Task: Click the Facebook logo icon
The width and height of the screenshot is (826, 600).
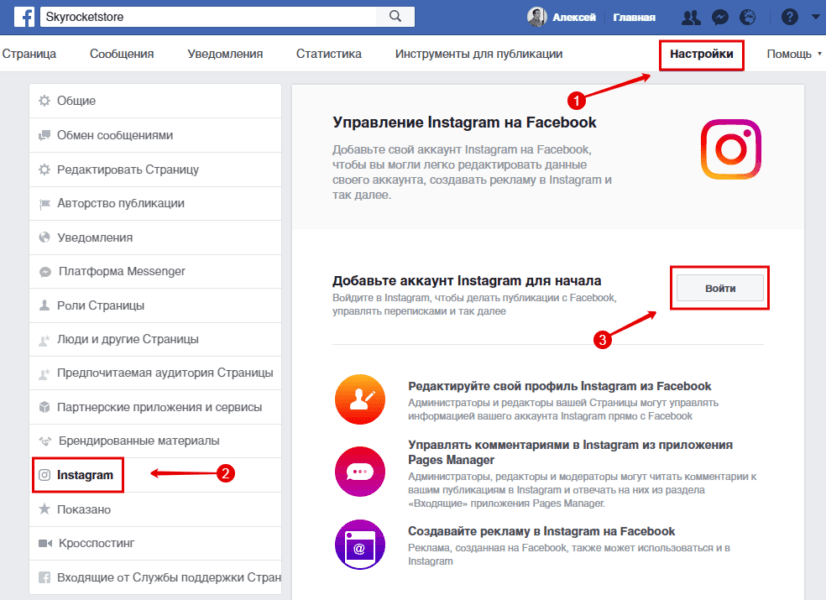Action: click(24, 17)
